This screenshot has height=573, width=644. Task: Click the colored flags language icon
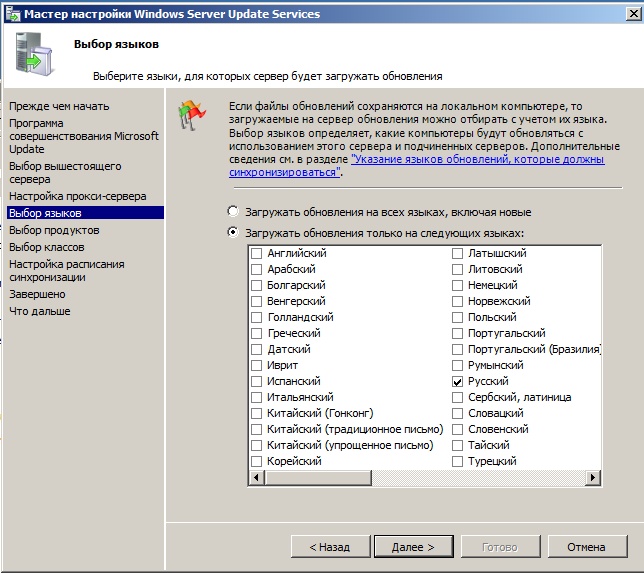(191, 115)
